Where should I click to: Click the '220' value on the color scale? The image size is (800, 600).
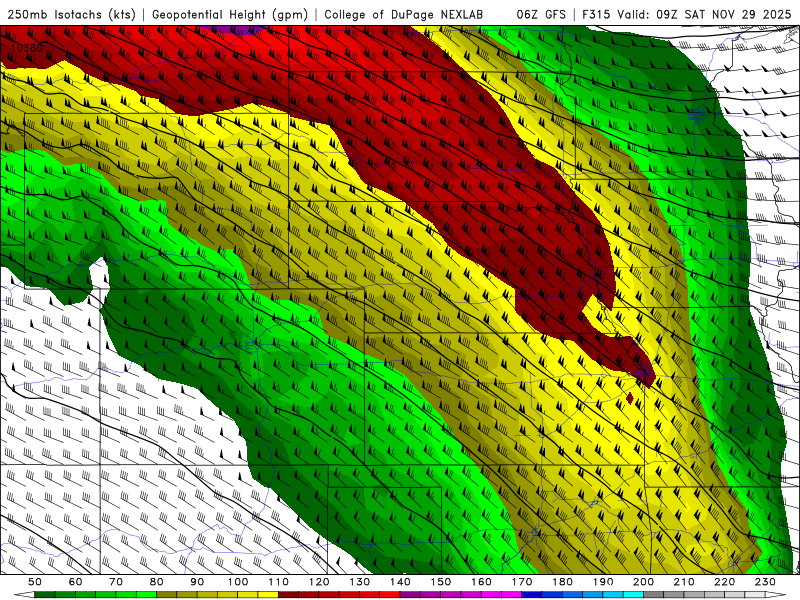pyautogui.click(x=724, y=582)
